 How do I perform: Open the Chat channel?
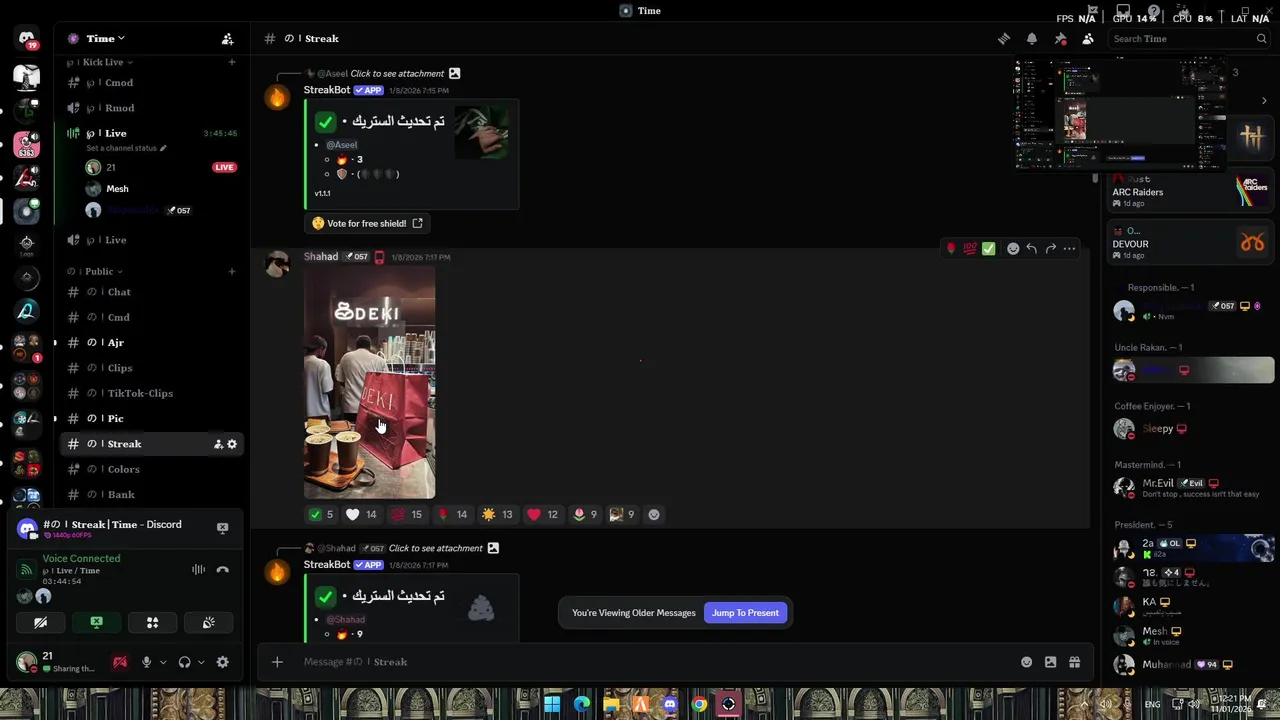(152, 292)
